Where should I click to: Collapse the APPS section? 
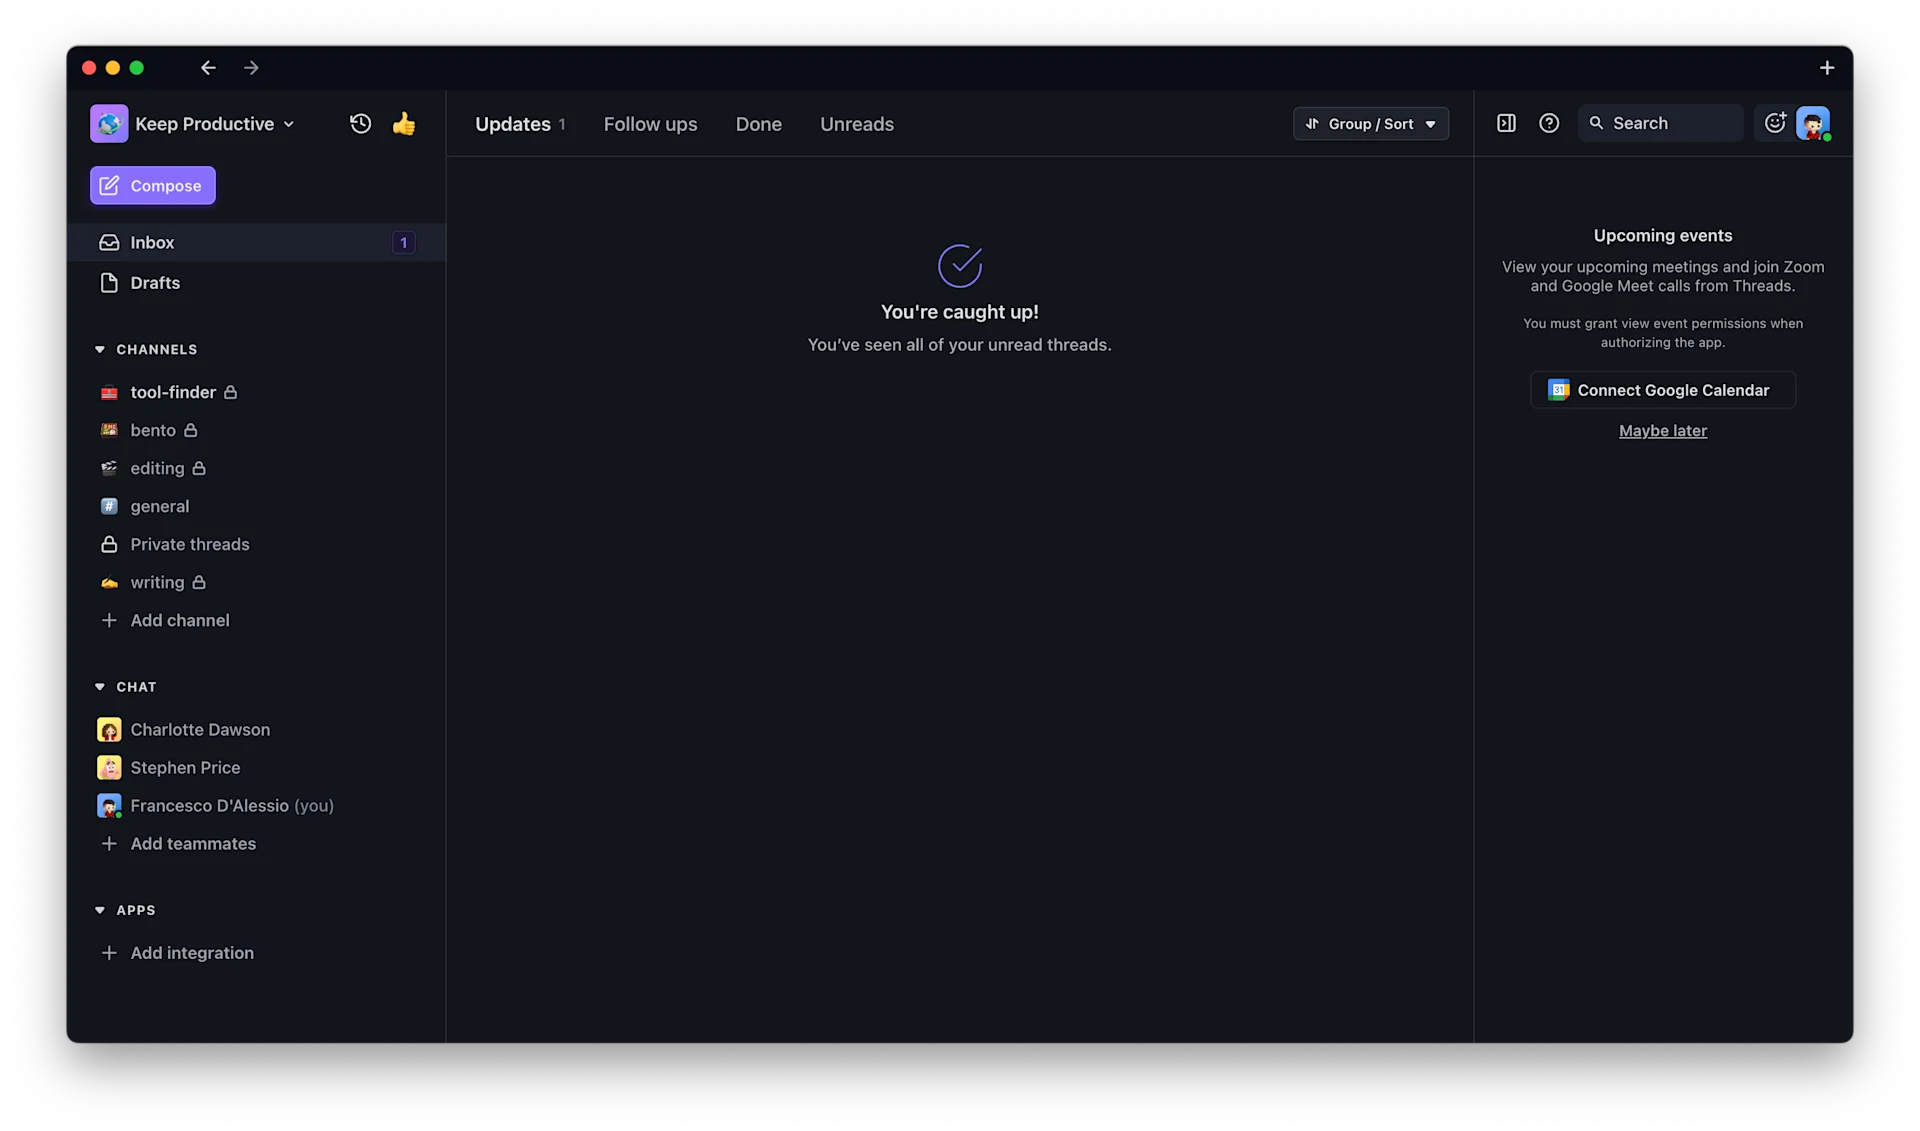click(100, 910)
